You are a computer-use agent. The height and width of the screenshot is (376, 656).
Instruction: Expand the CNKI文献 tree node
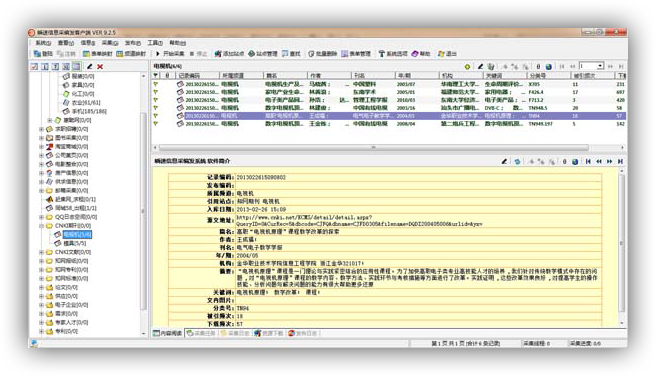click(41, 252)
